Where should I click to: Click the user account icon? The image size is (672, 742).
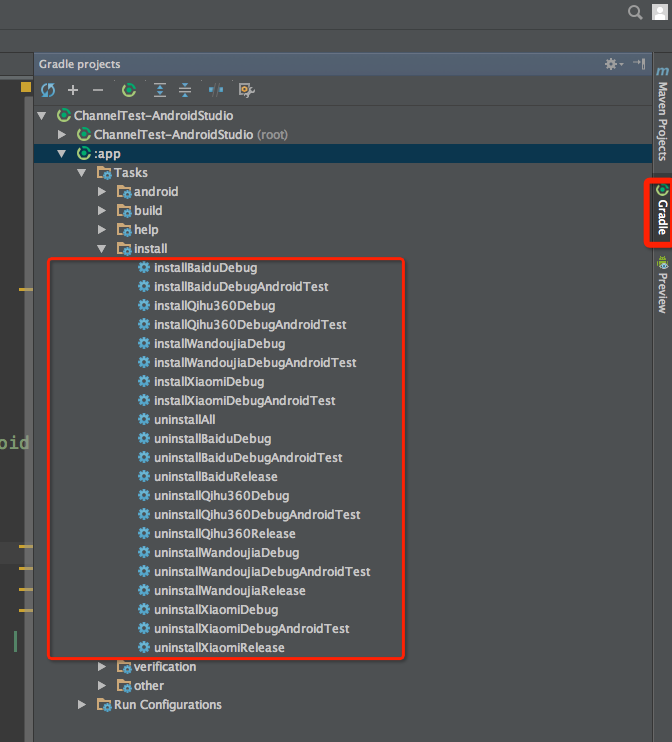pyautogui.click(x=660, y=12)
